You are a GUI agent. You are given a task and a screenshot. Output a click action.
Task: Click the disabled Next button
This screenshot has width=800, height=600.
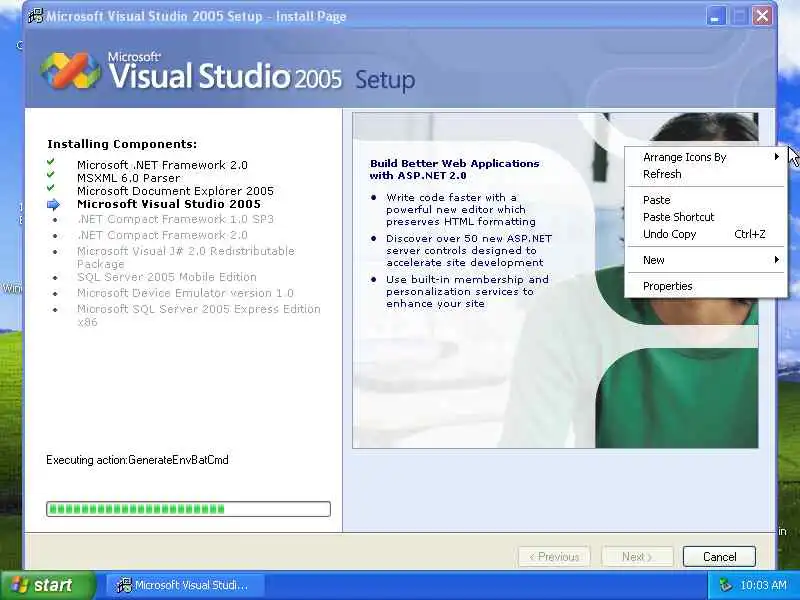pos(637,557)
